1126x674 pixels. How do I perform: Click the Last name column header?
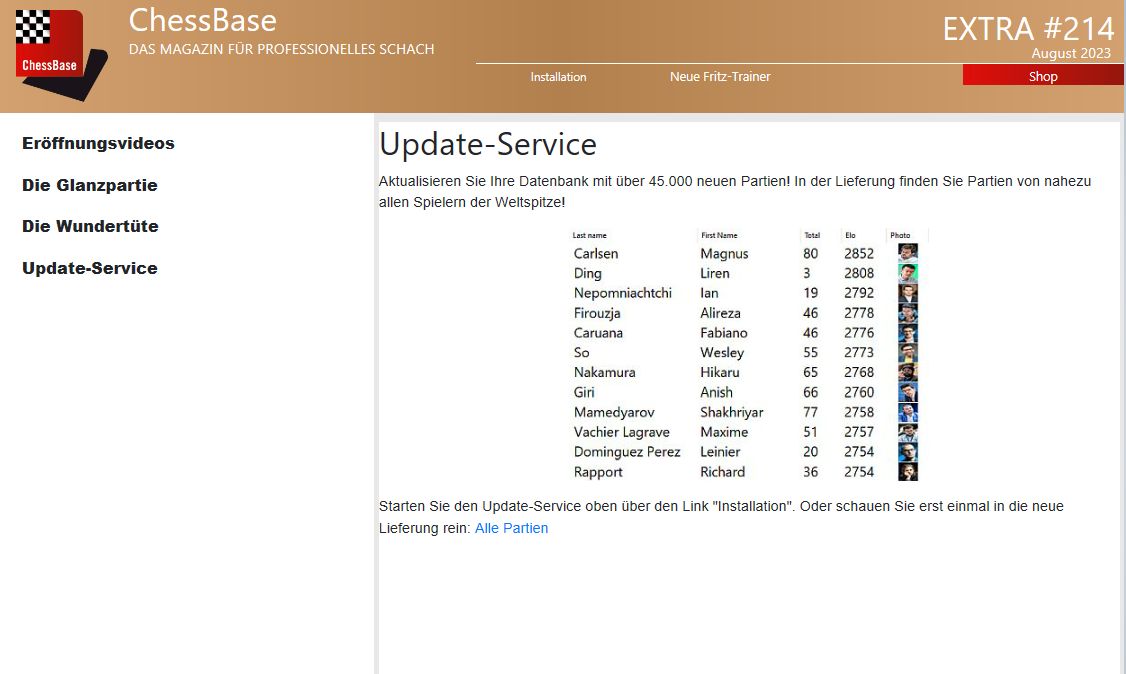(590, 235)
